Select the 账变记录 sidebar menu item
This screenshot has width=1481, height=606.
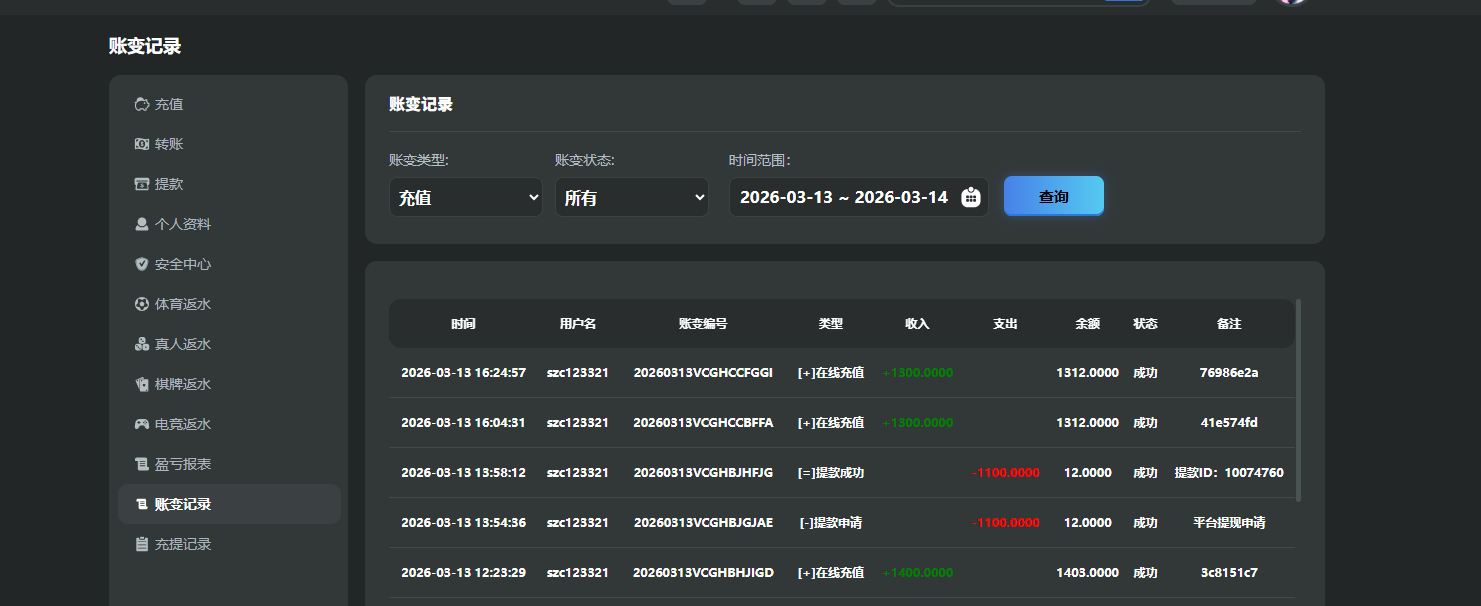point(182,504)
